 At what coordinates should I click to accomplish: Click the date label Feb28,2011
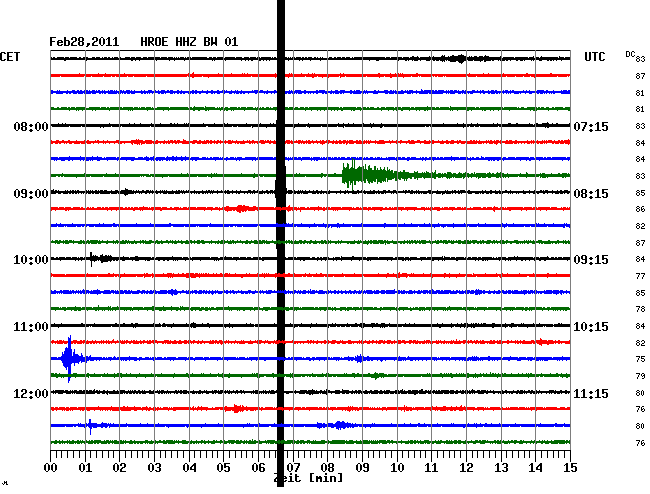[84, 42]
